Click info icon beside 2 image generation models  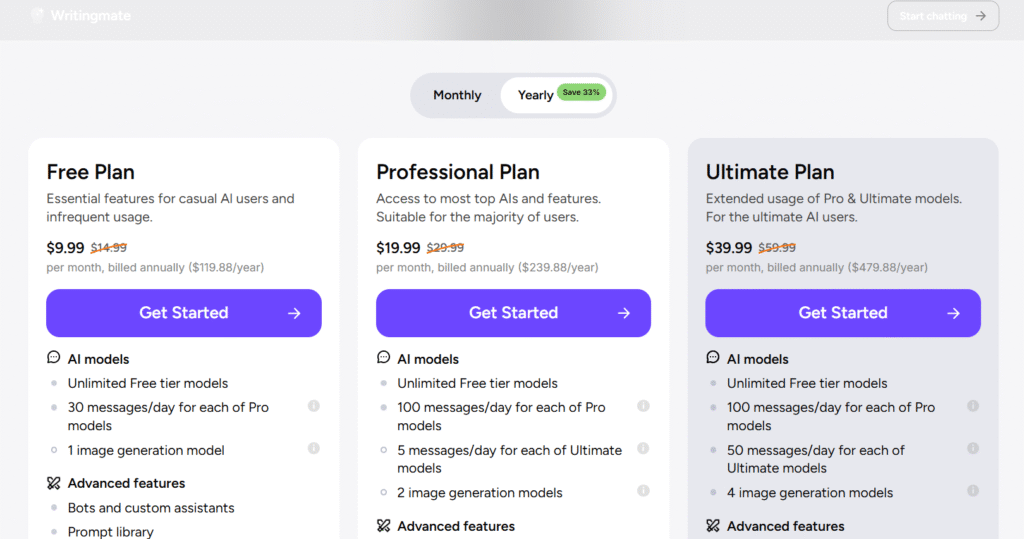(x=643, y=491)
